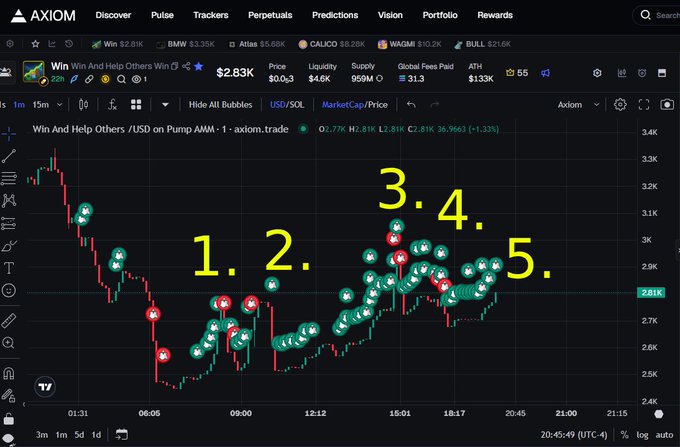Open the BMW $3.35K ticker
680x447 pixels.
click(x=185, y=44)
